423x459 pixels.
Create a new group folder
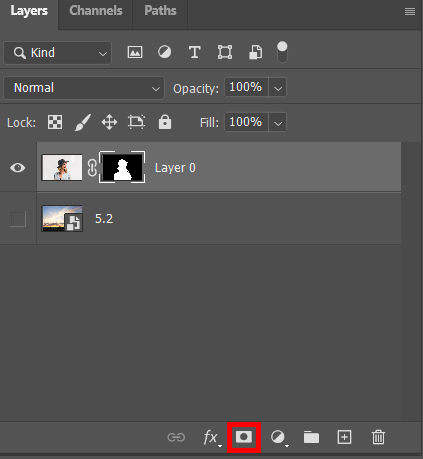point(311,437)
